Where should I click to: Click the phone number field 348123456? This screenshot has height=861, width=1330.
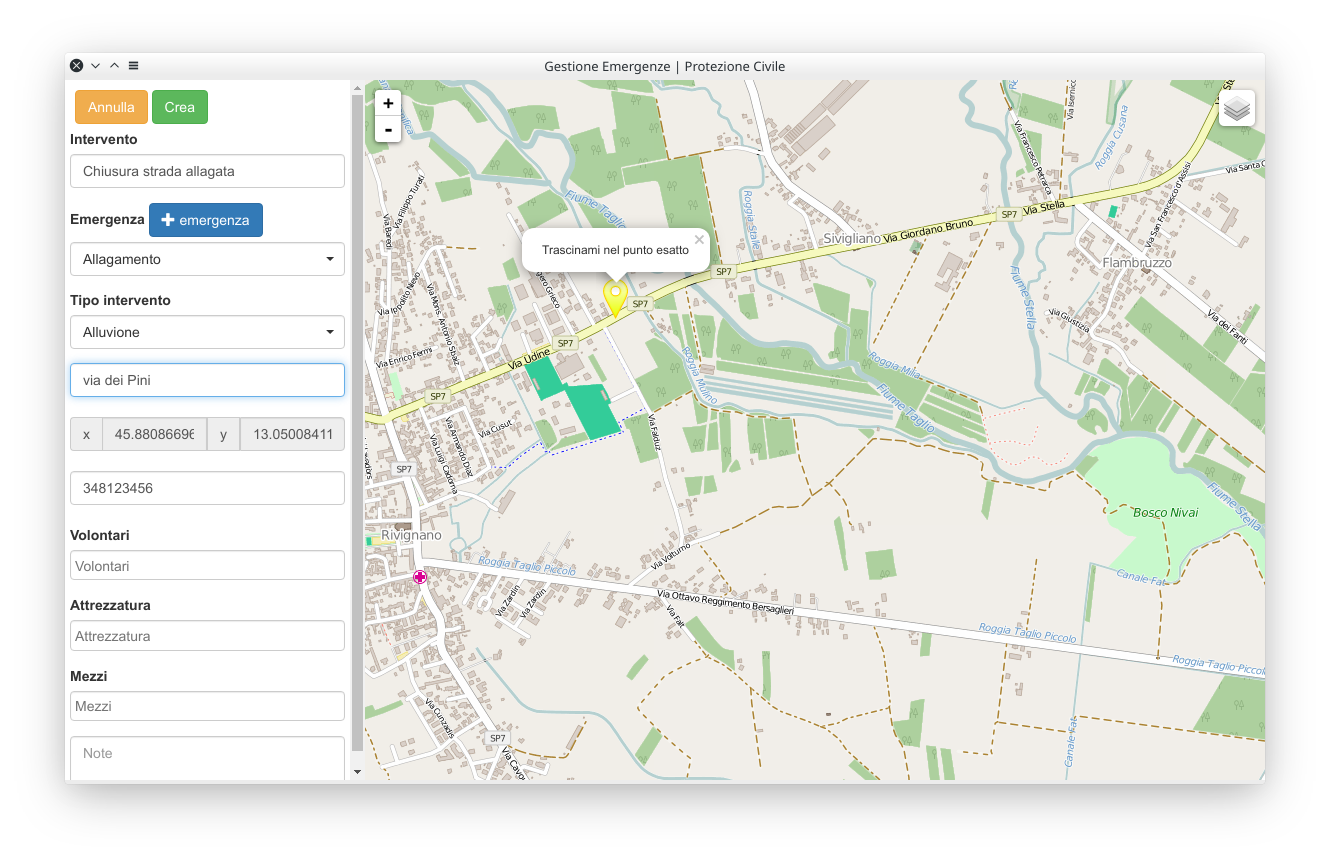[207, 488]
